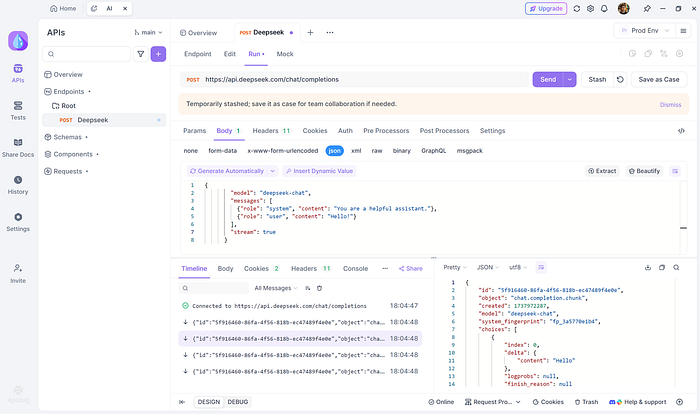Click the purple add new button
The width and height of the screenshot is (700, 414).
point(158,54)
